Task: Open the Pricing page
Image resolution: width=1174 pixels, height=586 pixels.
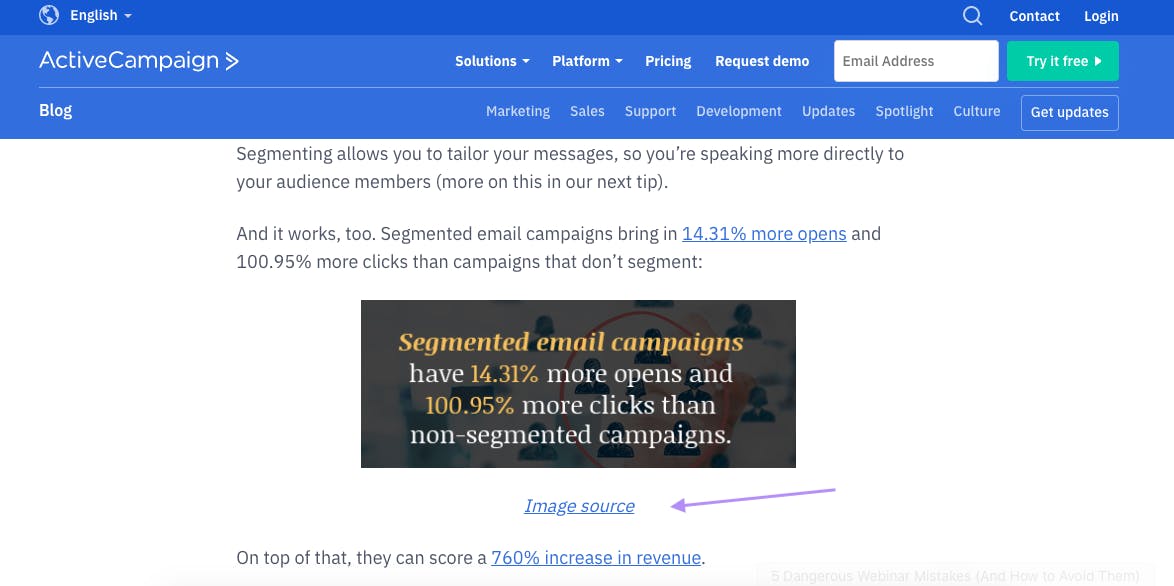Action: [668, 61]
